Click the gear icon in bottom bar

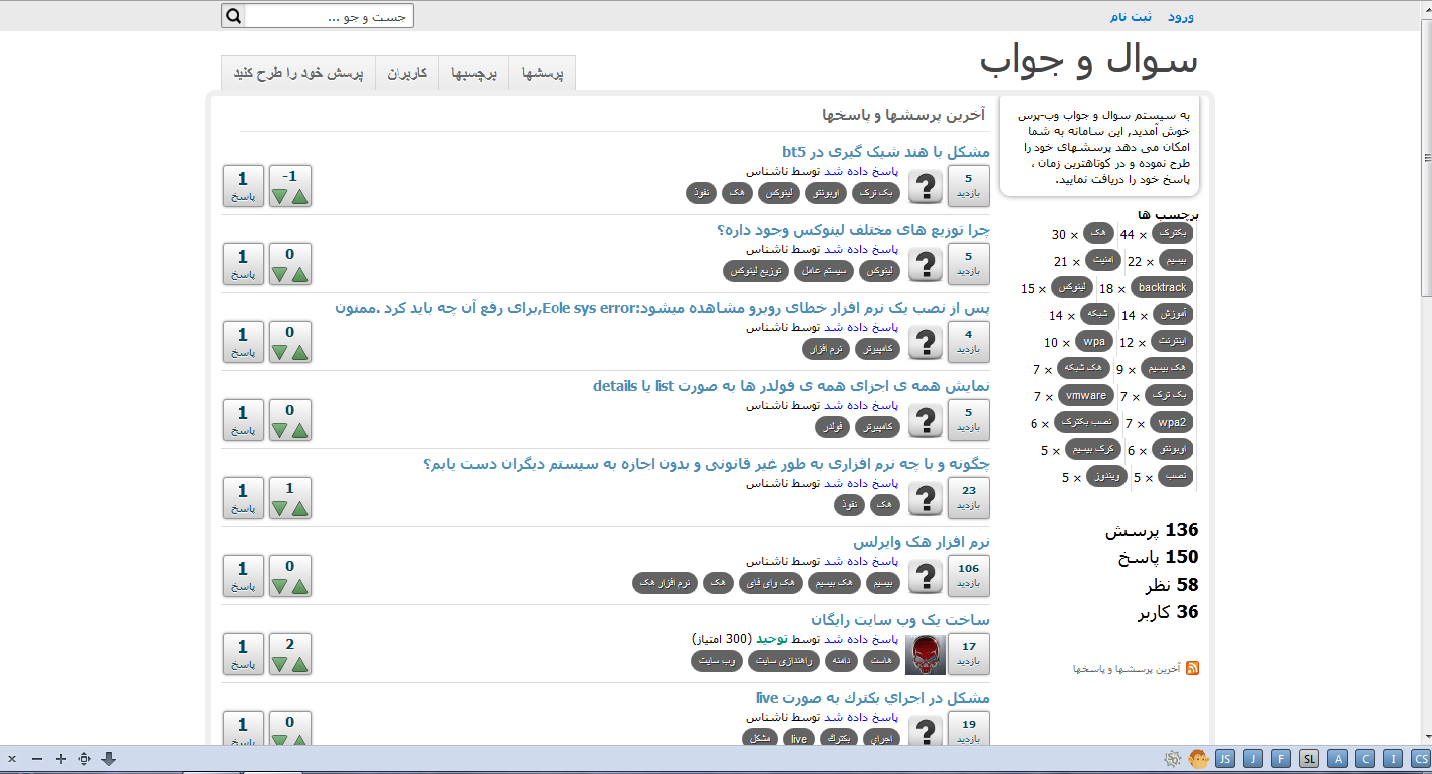[1173, 759]
